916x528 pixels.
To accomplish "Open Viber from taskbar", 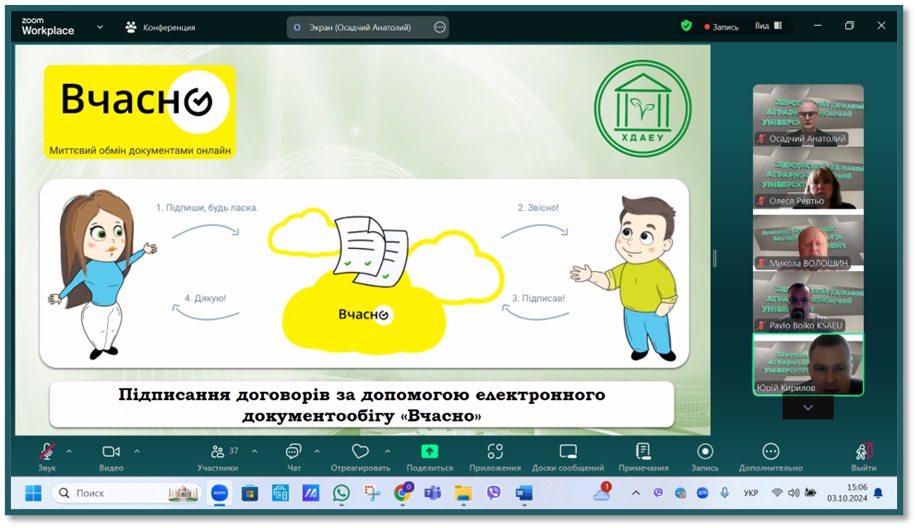I will point(494,494).
